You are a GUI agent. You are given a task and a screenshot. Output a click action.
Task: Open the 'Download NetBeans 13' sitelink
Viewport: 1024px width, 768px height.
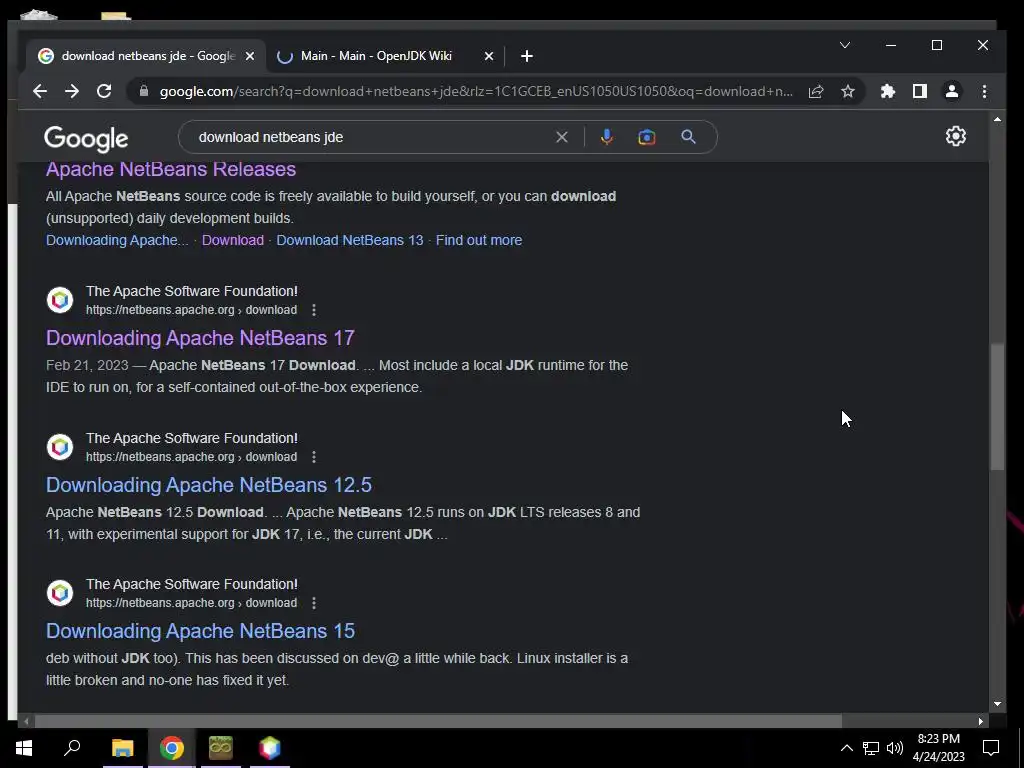pos(350,240)
